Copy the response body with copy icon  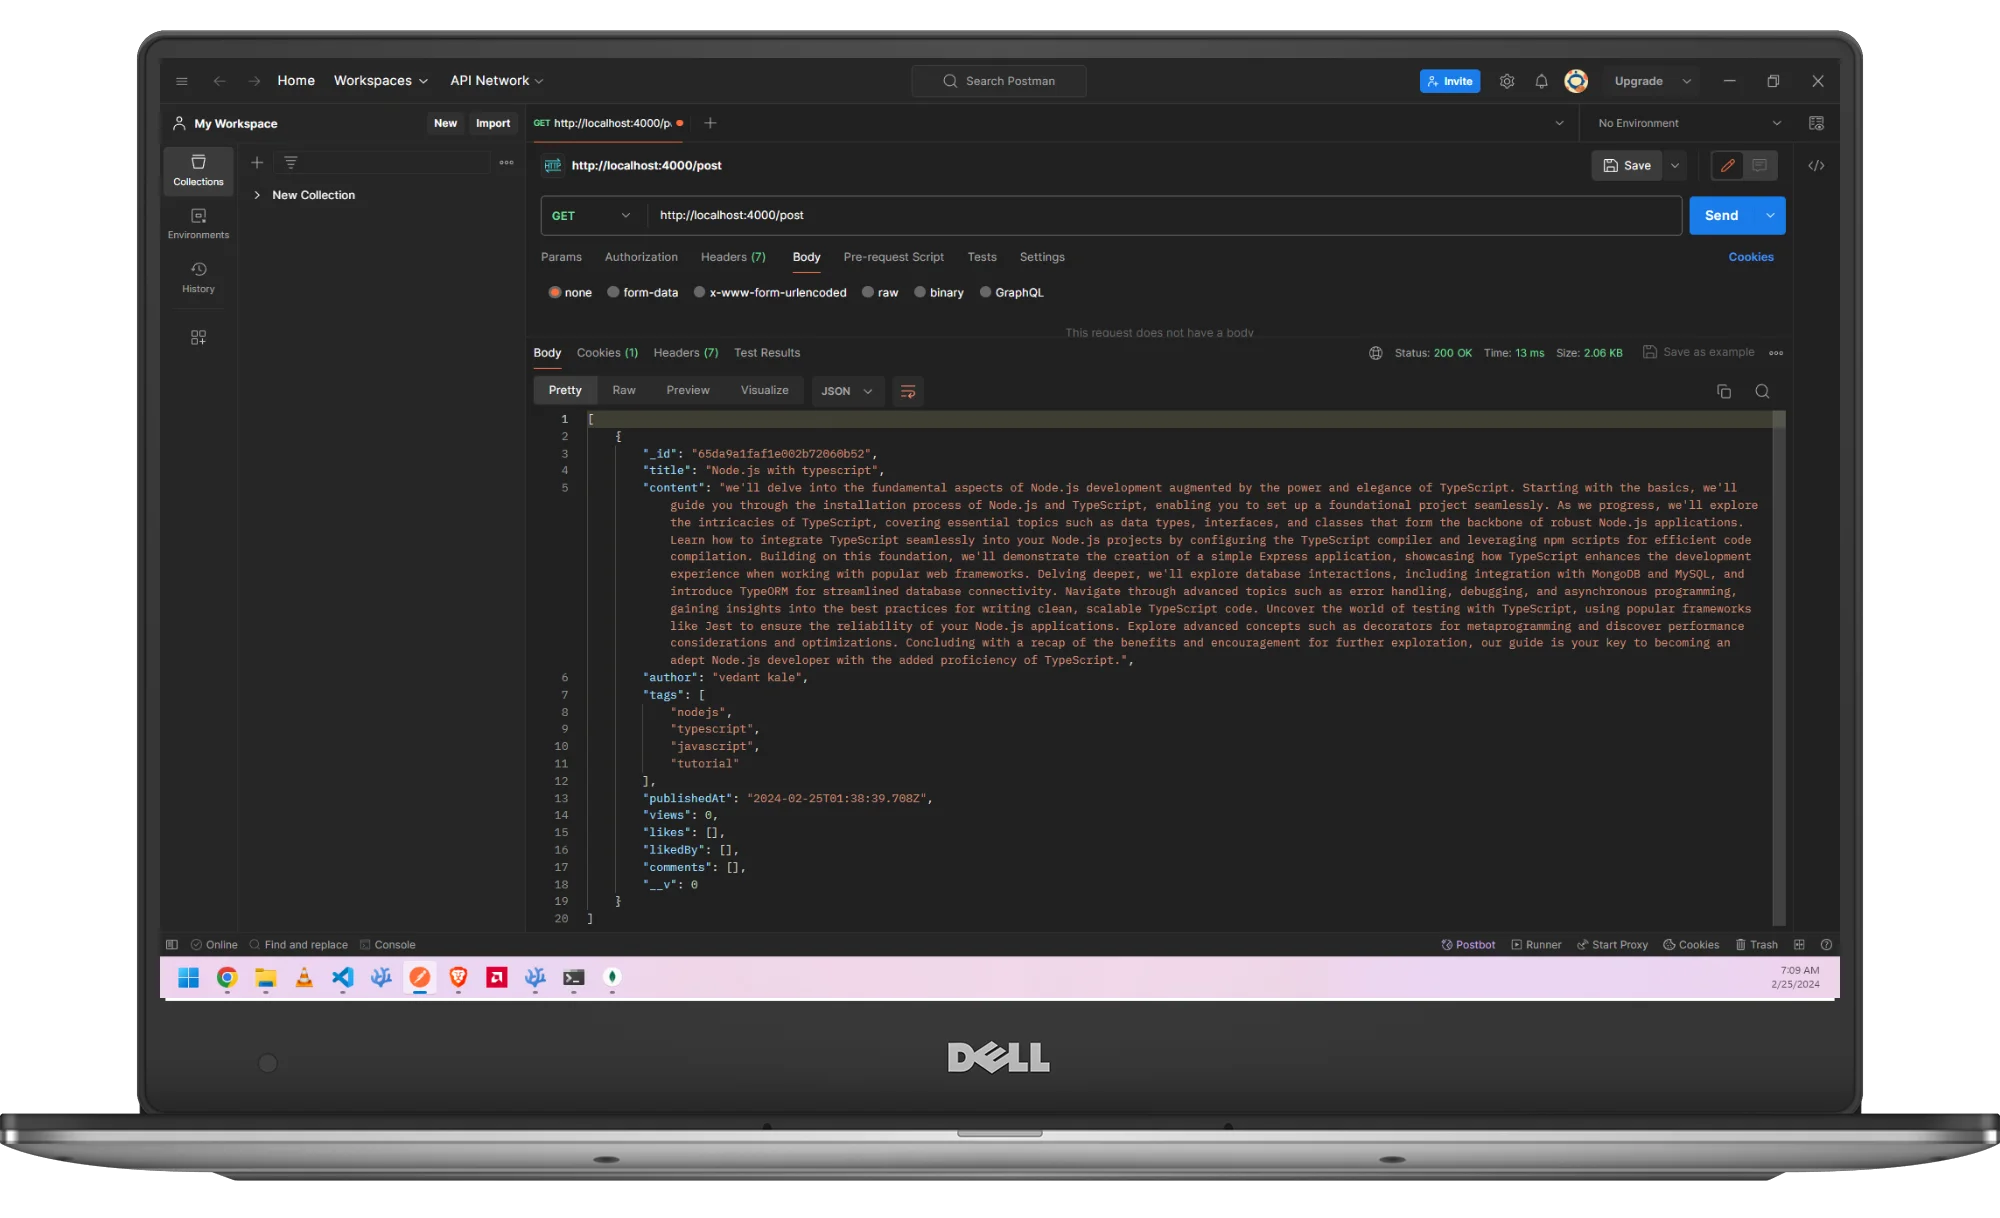pyautogui.click(x=1723, y=392)
